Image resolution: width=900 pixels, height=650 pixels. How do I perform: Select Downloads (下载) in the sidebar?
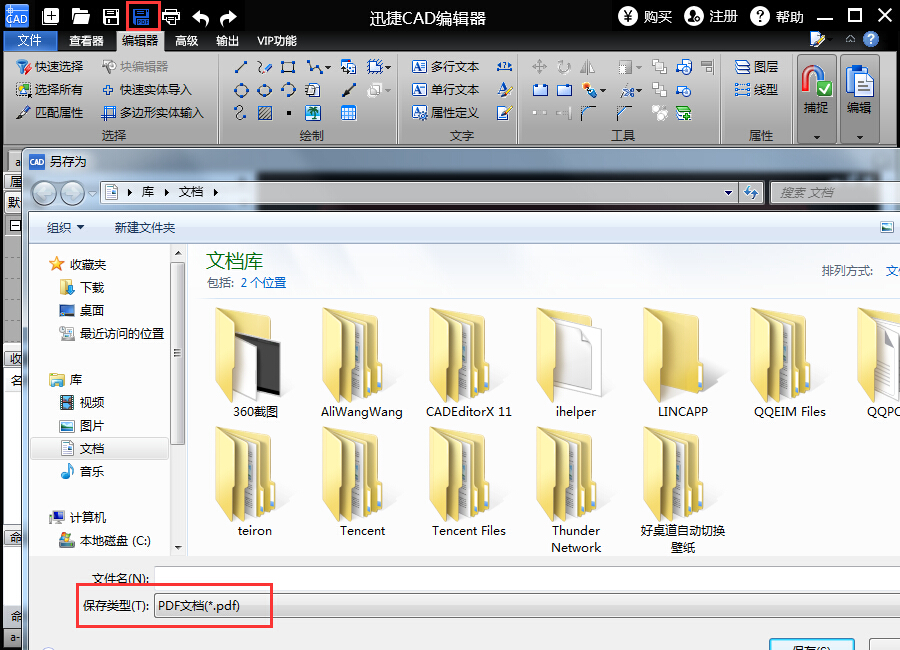coord(82,287)
